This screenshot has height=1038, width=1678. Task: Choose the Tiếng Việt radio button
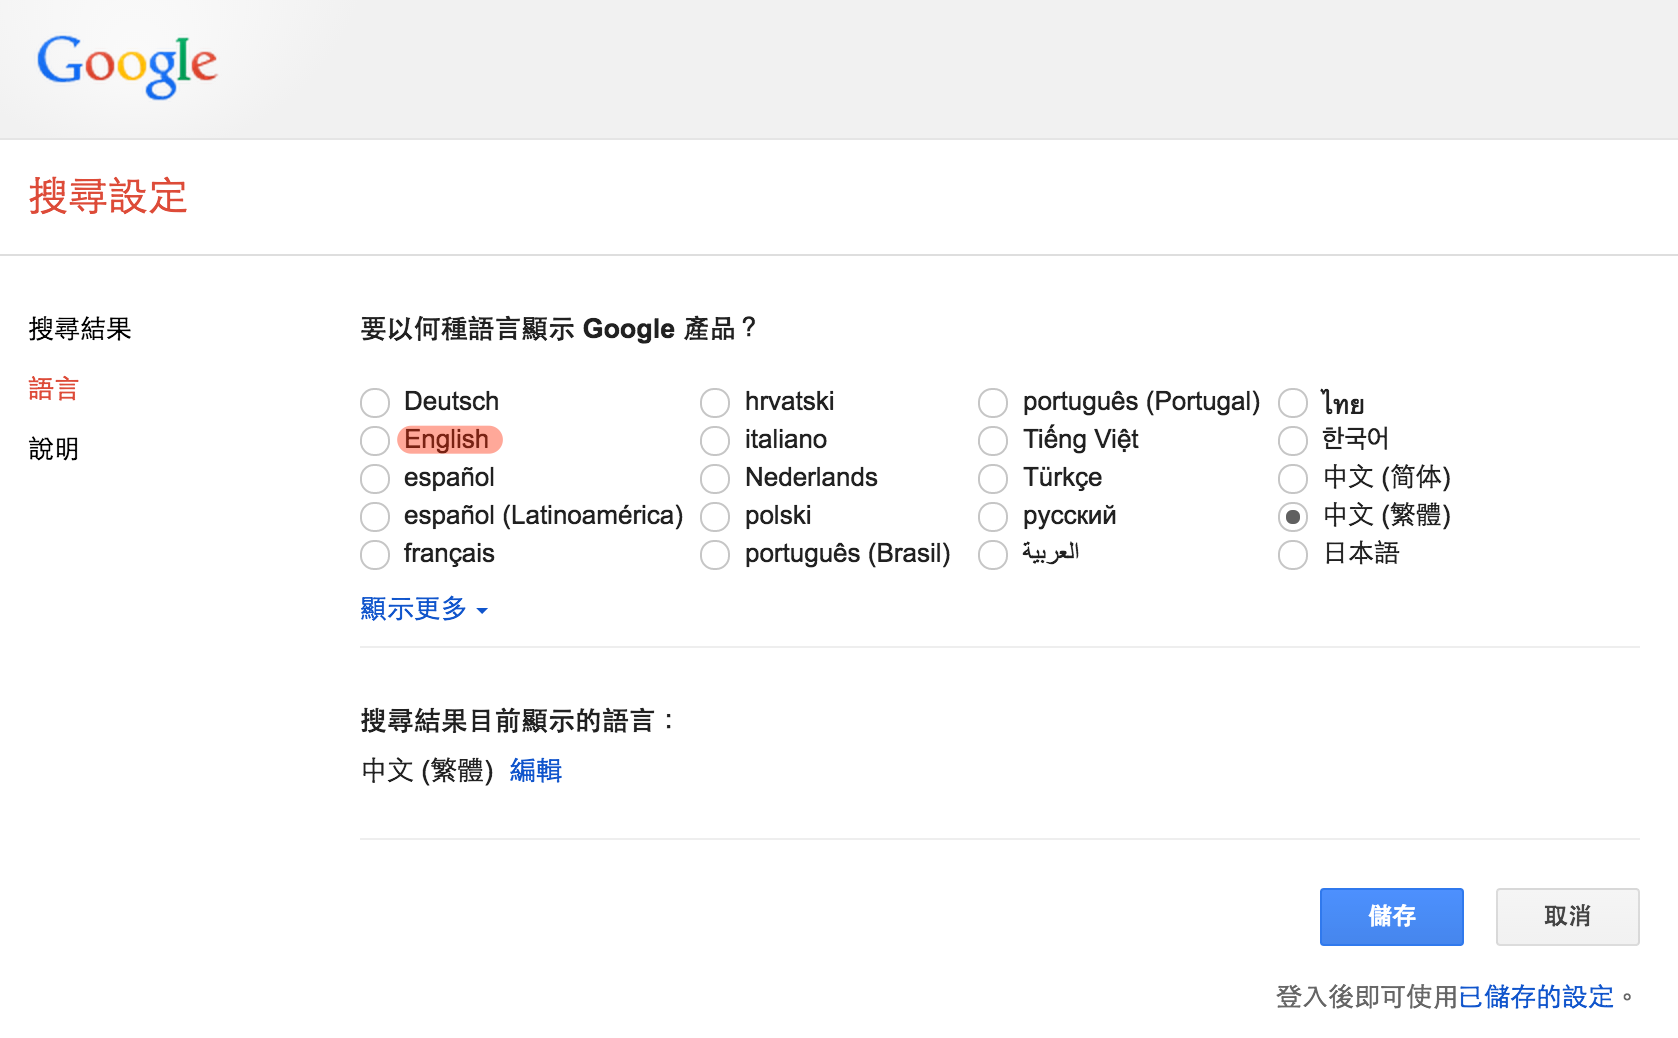[993, 441]
